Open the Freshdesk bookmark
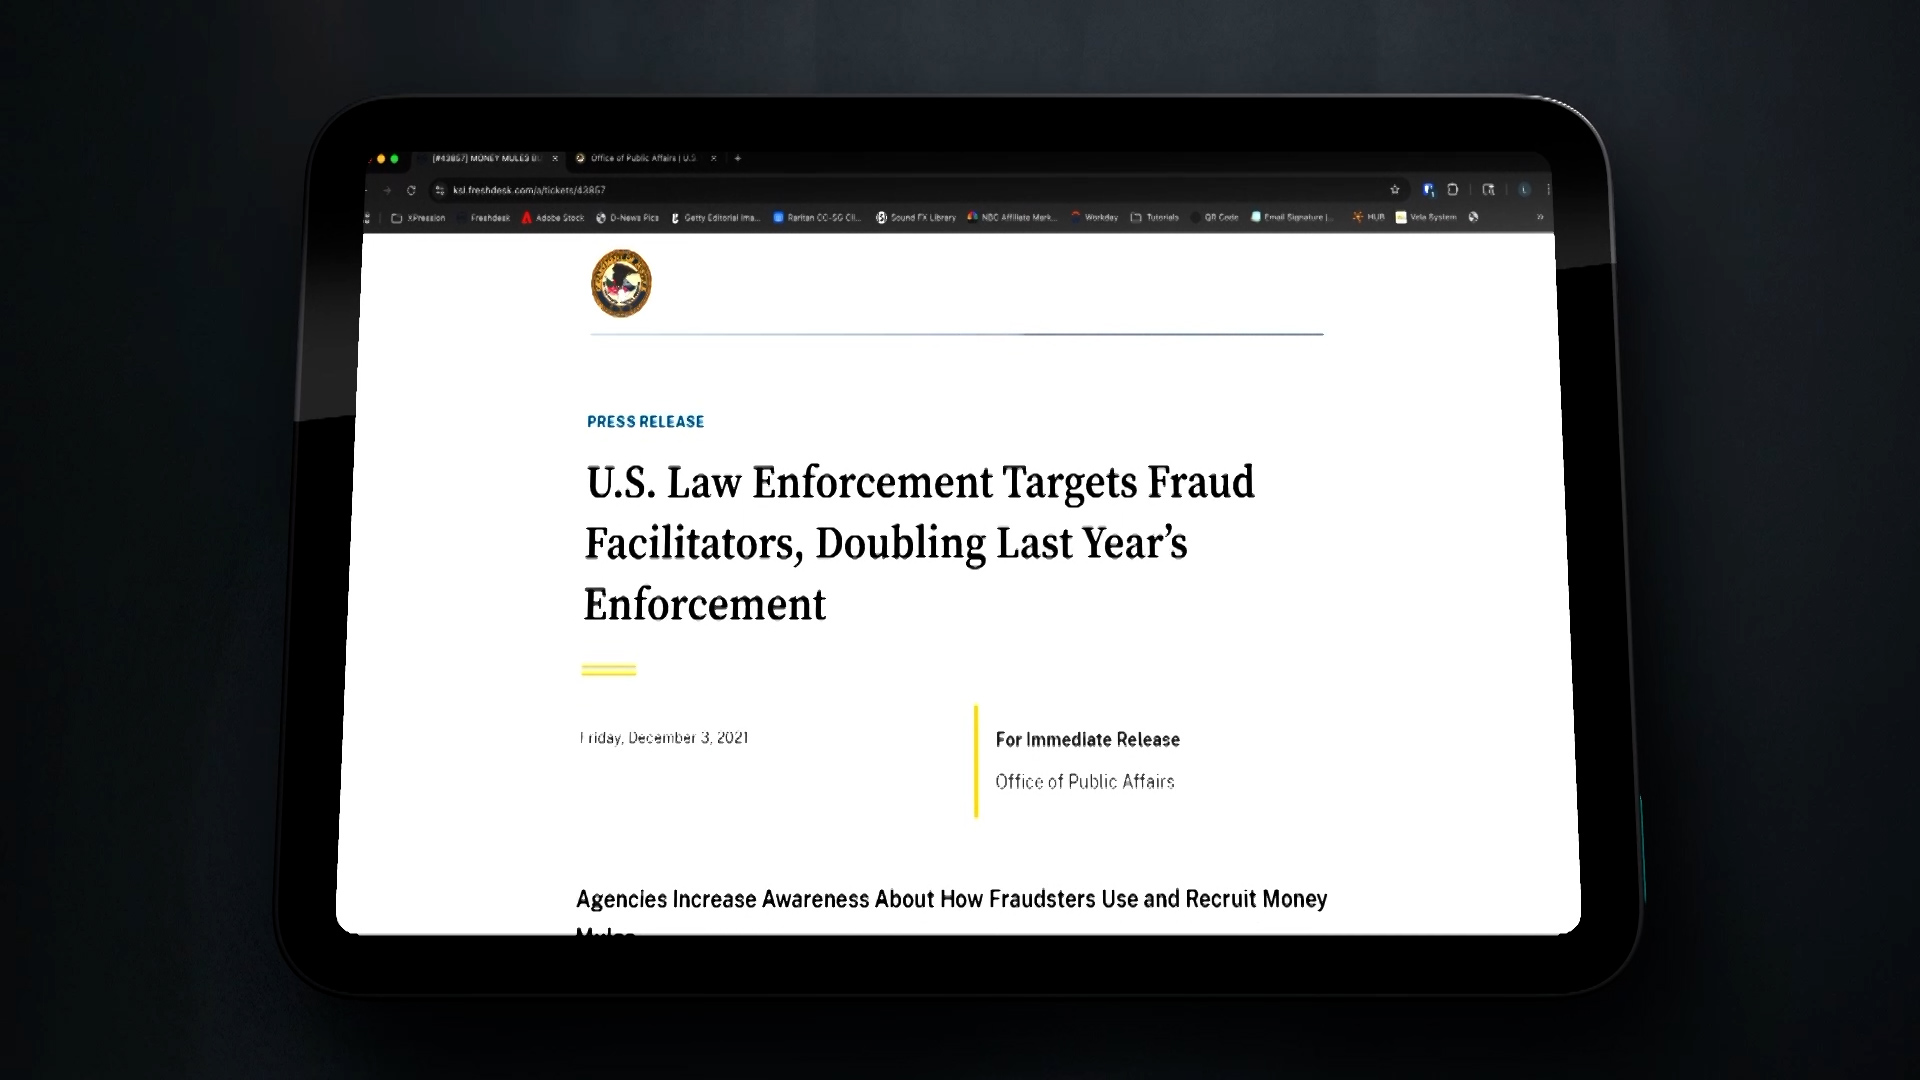1920x1080 pixels. (483, 217)
